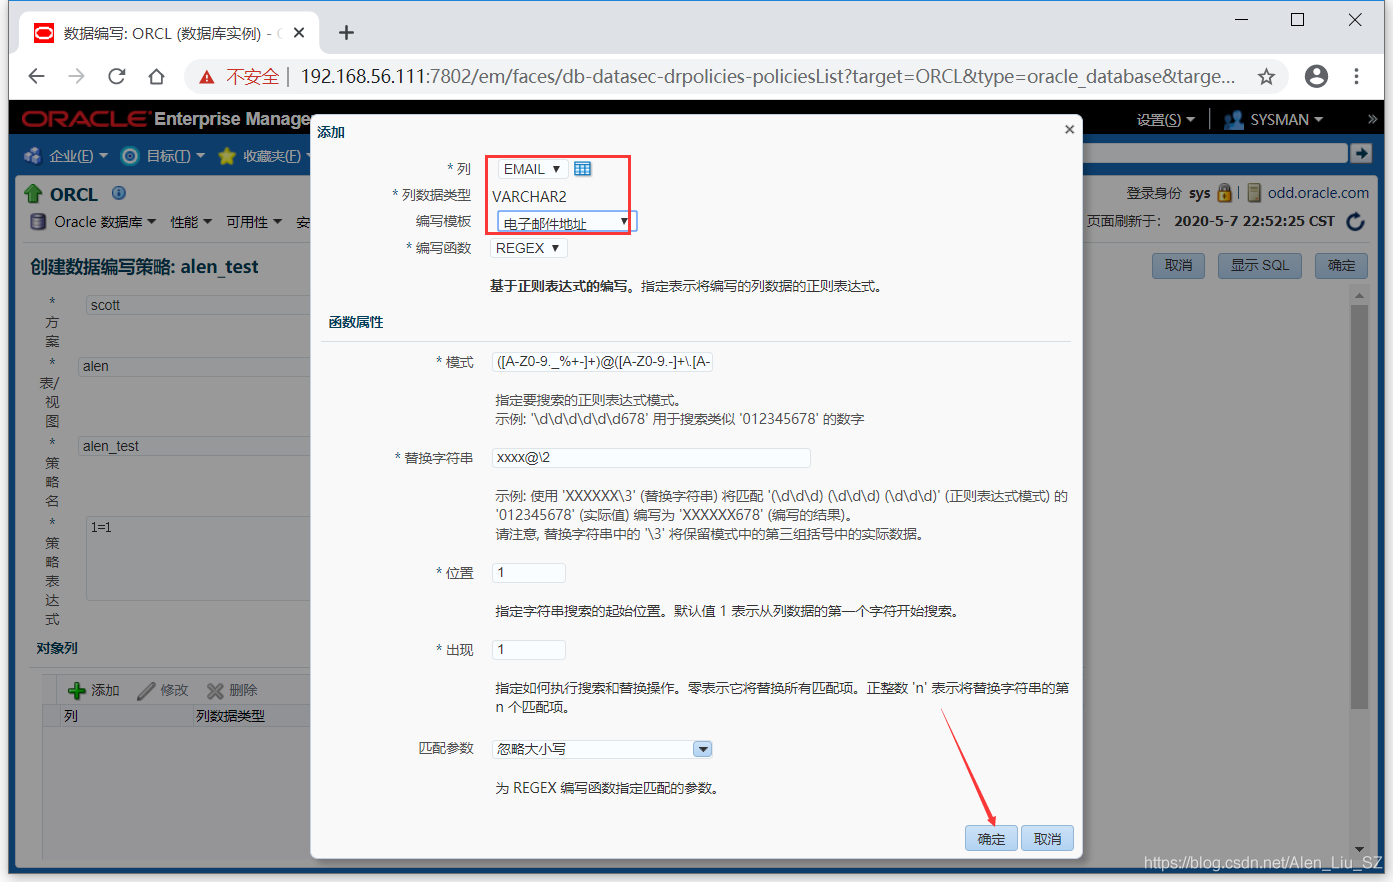Cancel the 添加 dialog

[x=1047, y=838]
